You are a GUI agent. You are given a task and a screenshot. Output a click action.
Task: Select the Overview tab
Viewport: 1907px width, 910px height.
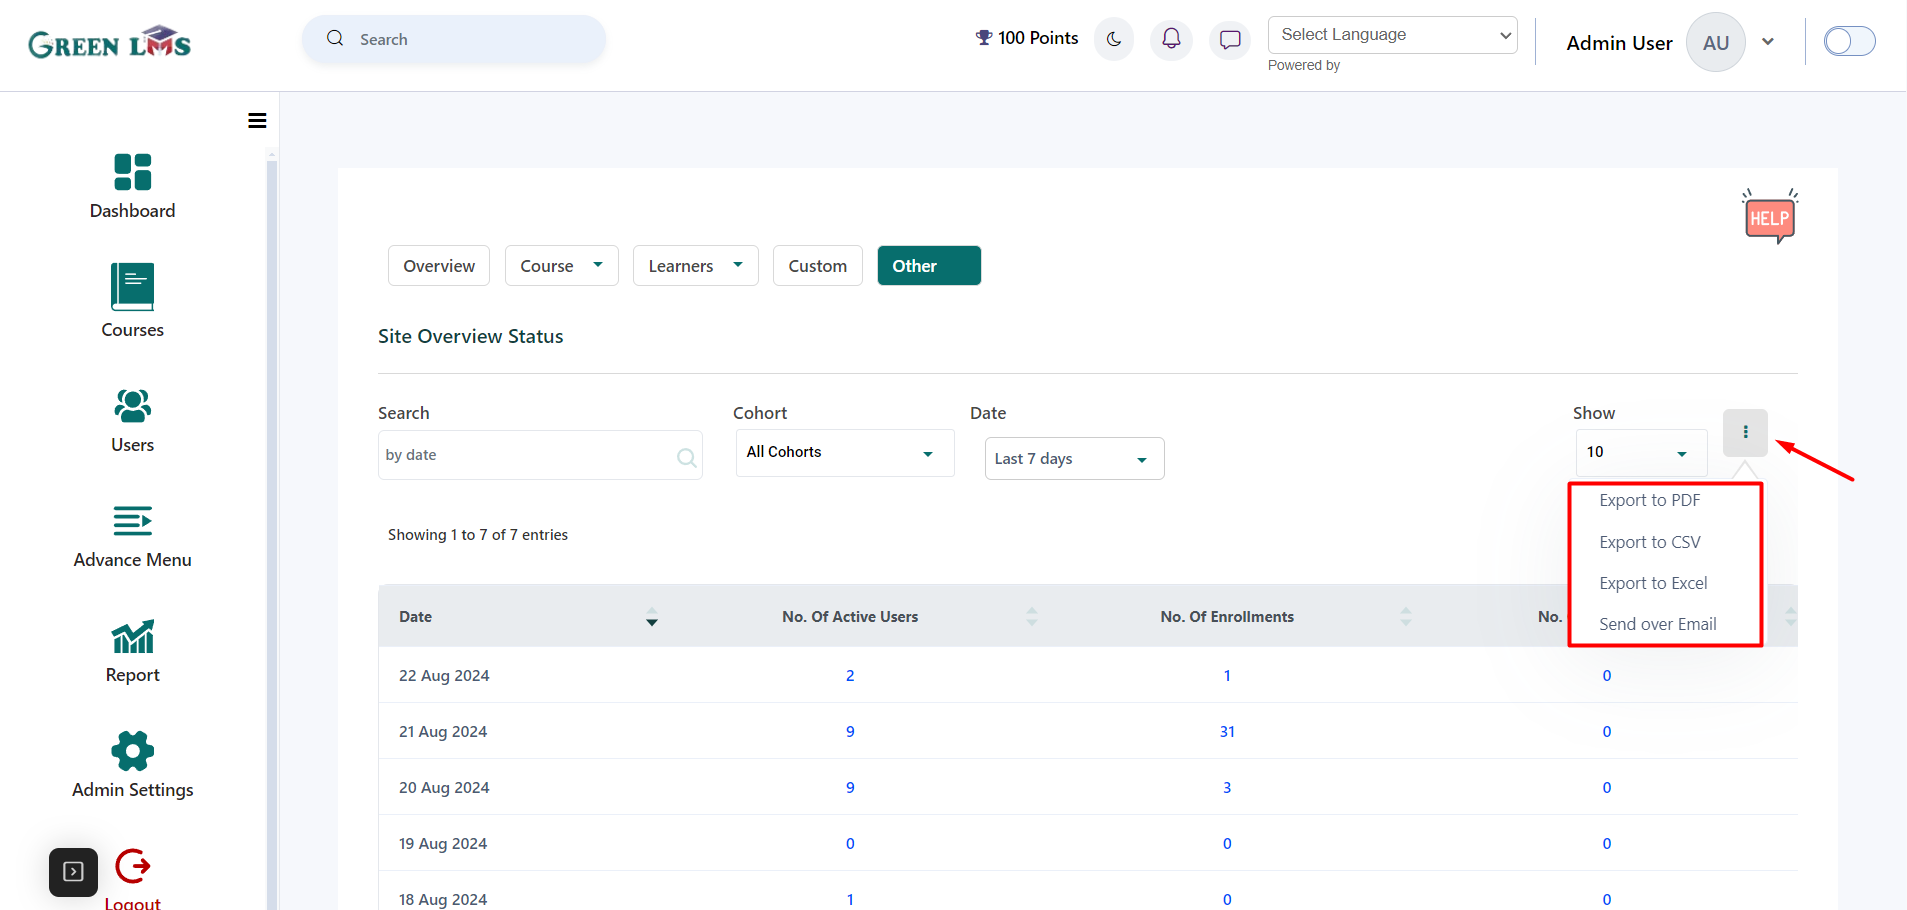click(439, 265)
